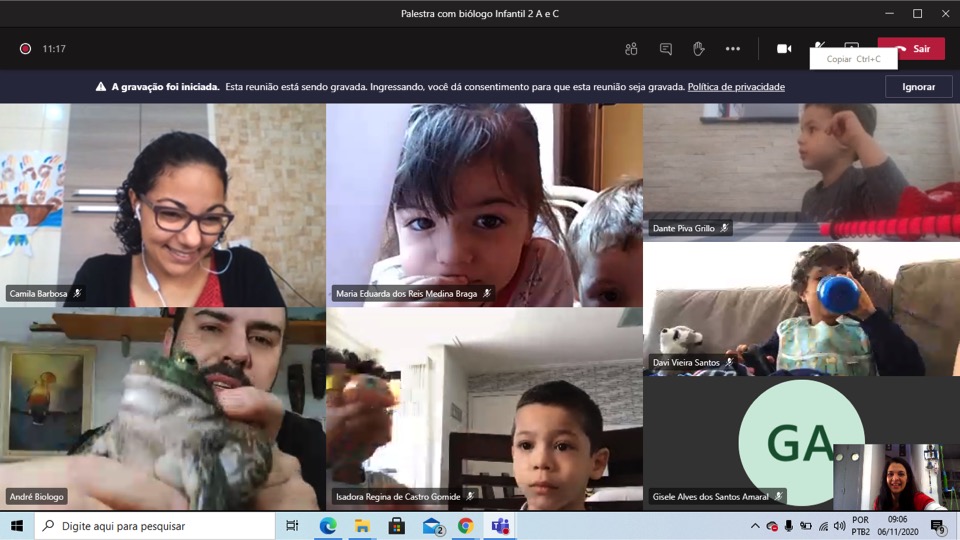Open the Windows Task View icon
This screenshot has height=540, width=960.
click(292, 526)
